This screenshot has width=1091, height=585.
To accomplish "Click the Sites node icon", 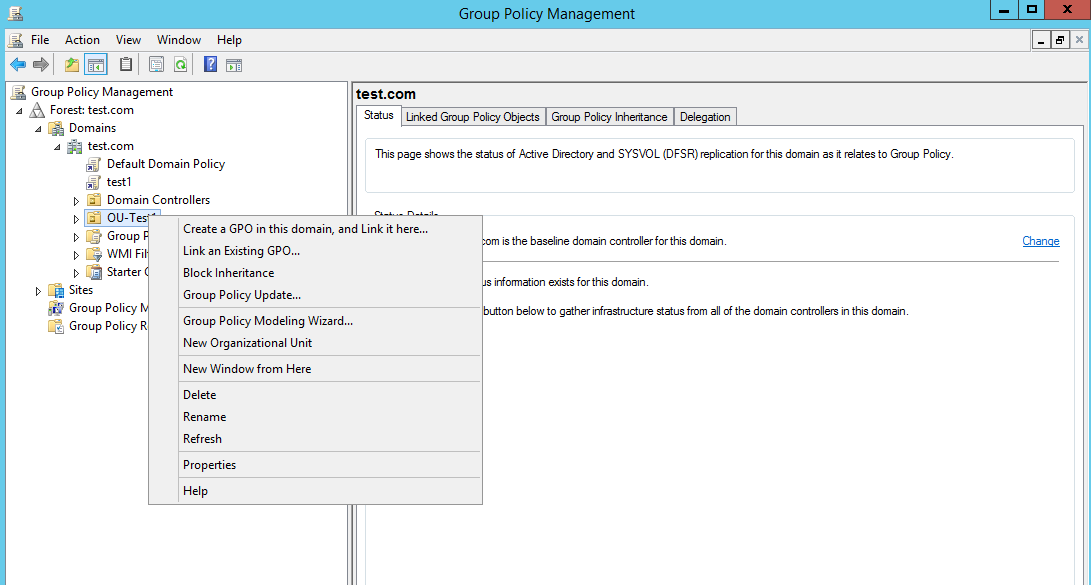I will (56, 290).
